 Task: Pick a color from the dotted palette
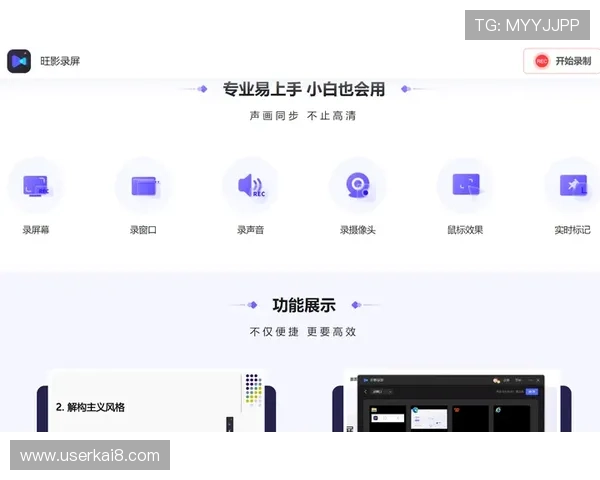[253, 389]
